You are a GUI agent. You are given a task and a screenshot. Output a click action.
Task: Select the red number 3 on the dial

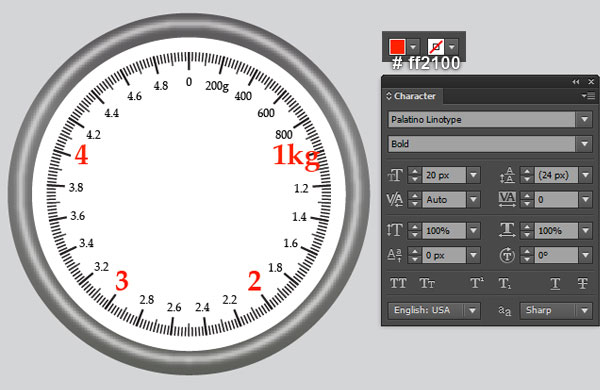122,281
